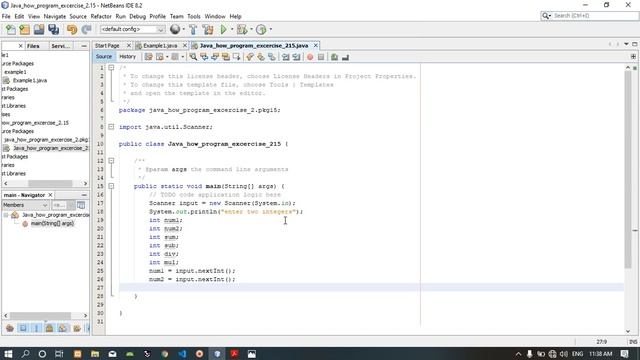Viewport: 640px width, 360px height.
Task: Click the Uncomment lines icon in the editor toolbar
Action: (345, 57)
